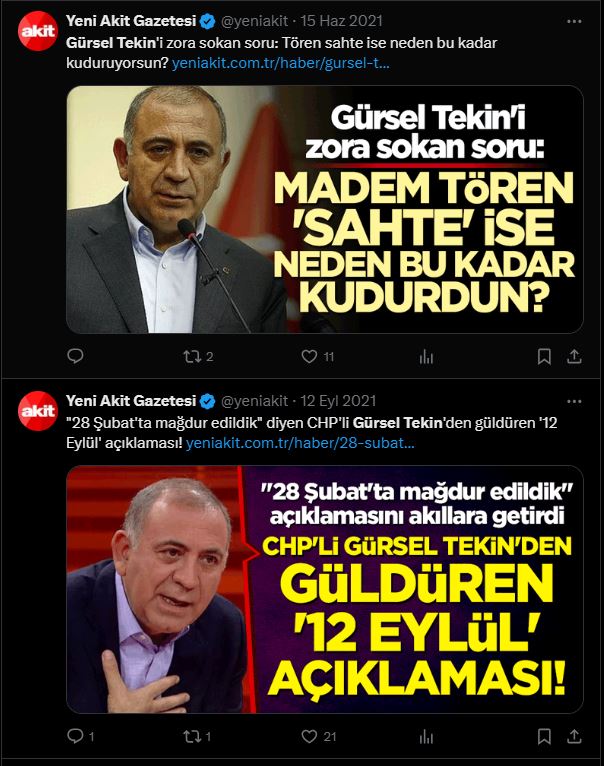Retweet the Gürsel Tekin'i zora sokan soru tweet

pos(198,357)
